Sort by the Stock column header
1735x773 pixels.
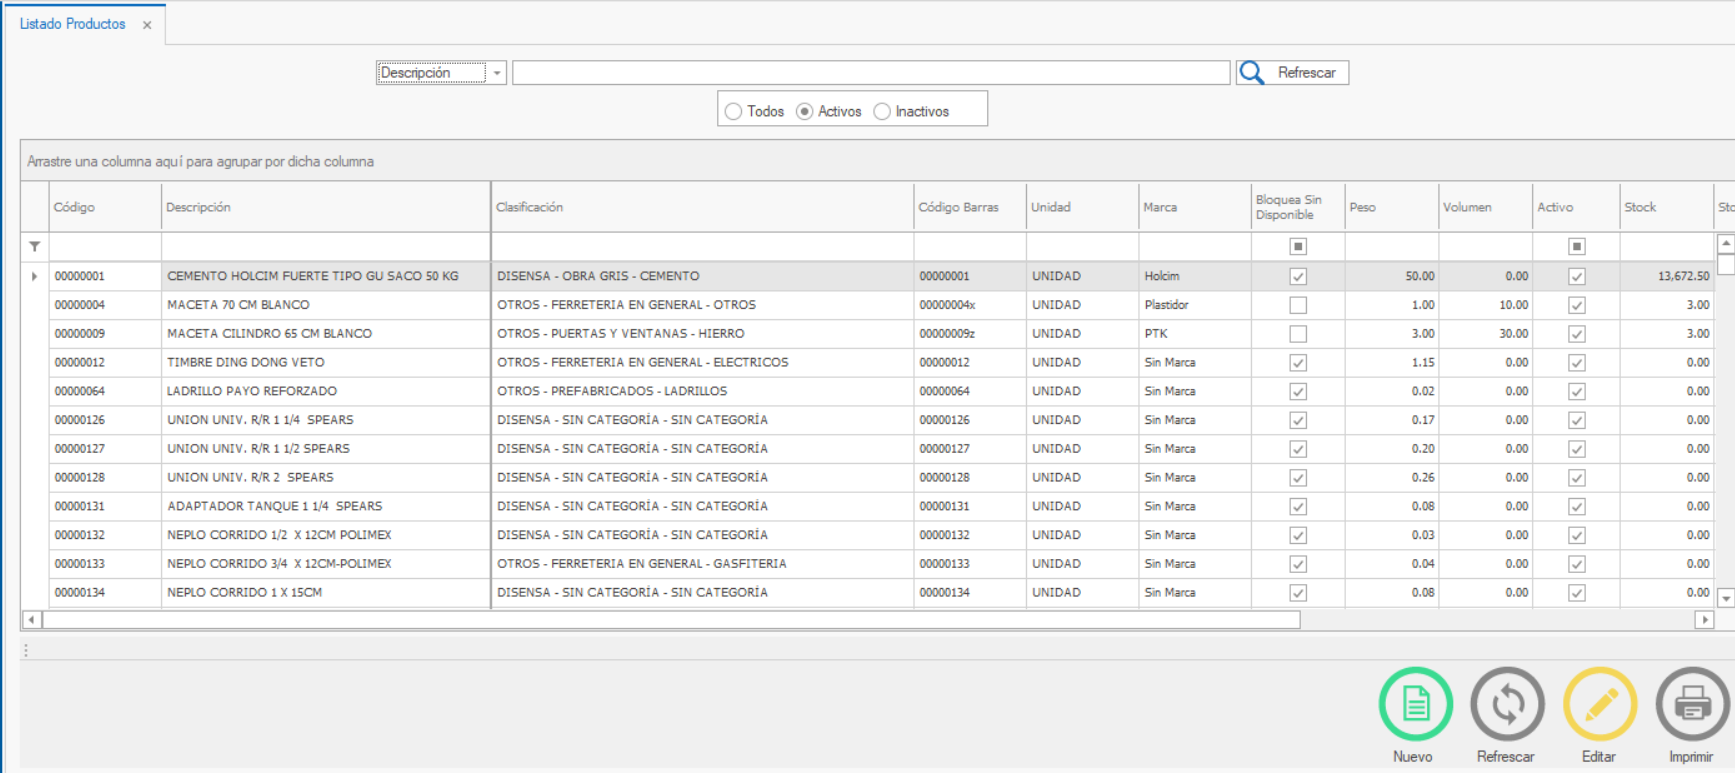coord(1640,207)
